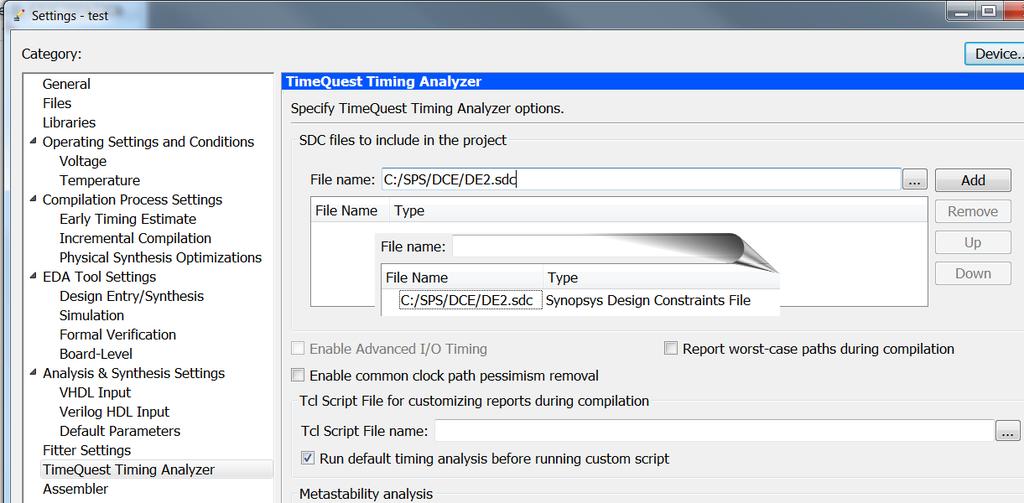This screenshot has height=503, width=1024.
Task: Select Physical Synthesis Optimizations category
Action: [161, 257]
